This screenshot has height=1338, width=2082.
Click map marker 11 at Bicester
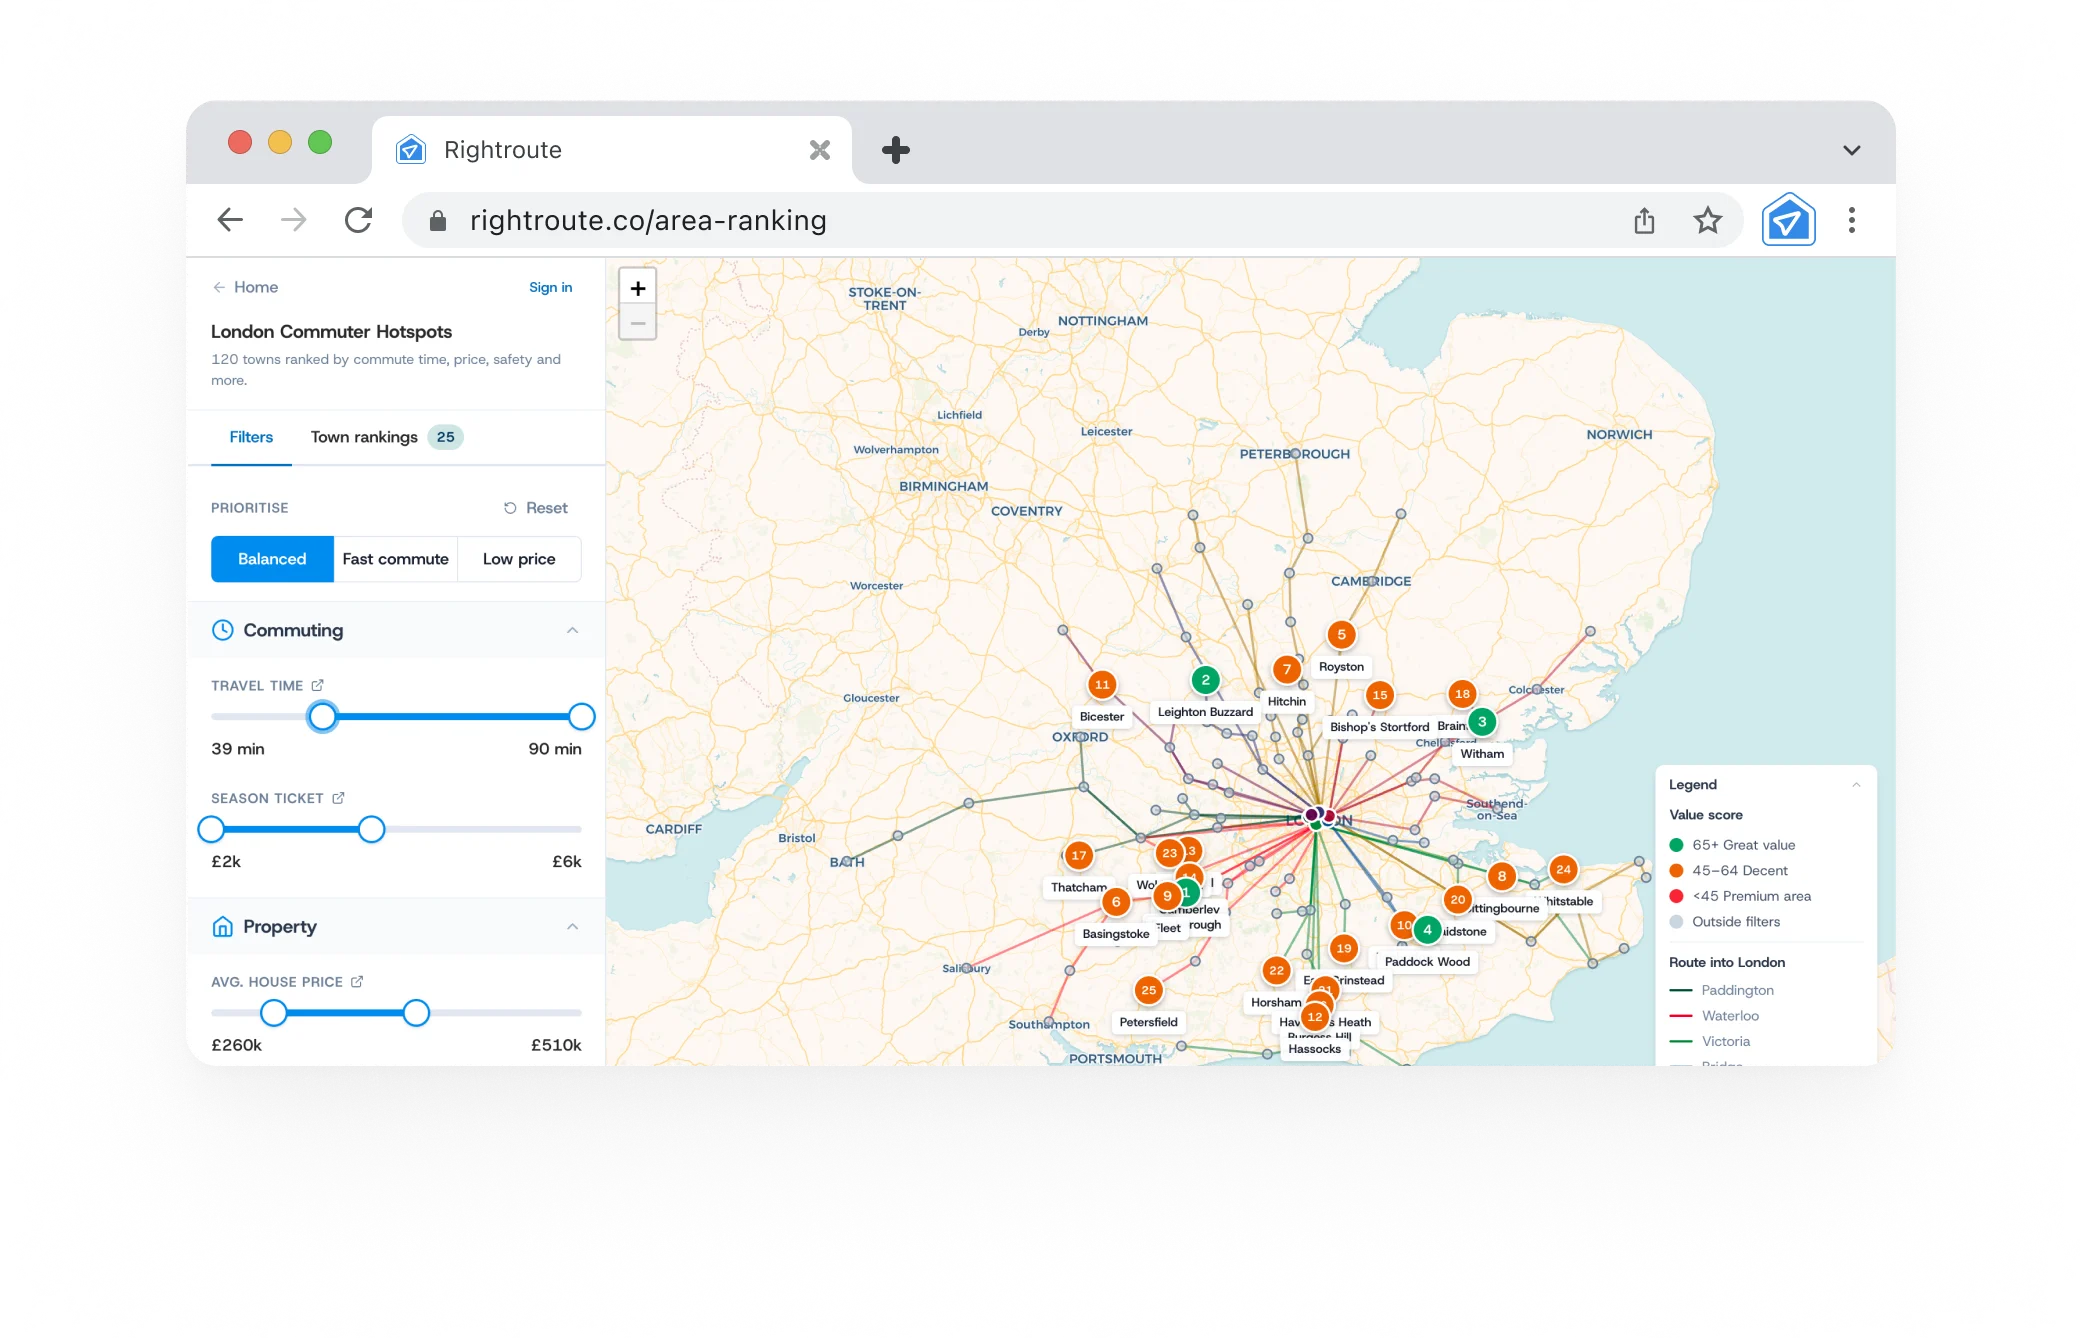coord(1102,684)
